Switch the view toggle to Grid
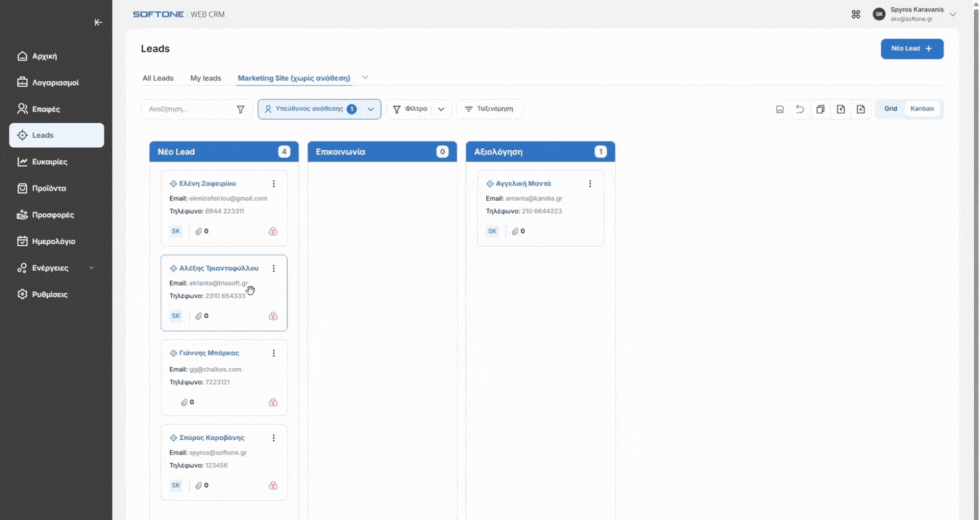 pos(890,109)
